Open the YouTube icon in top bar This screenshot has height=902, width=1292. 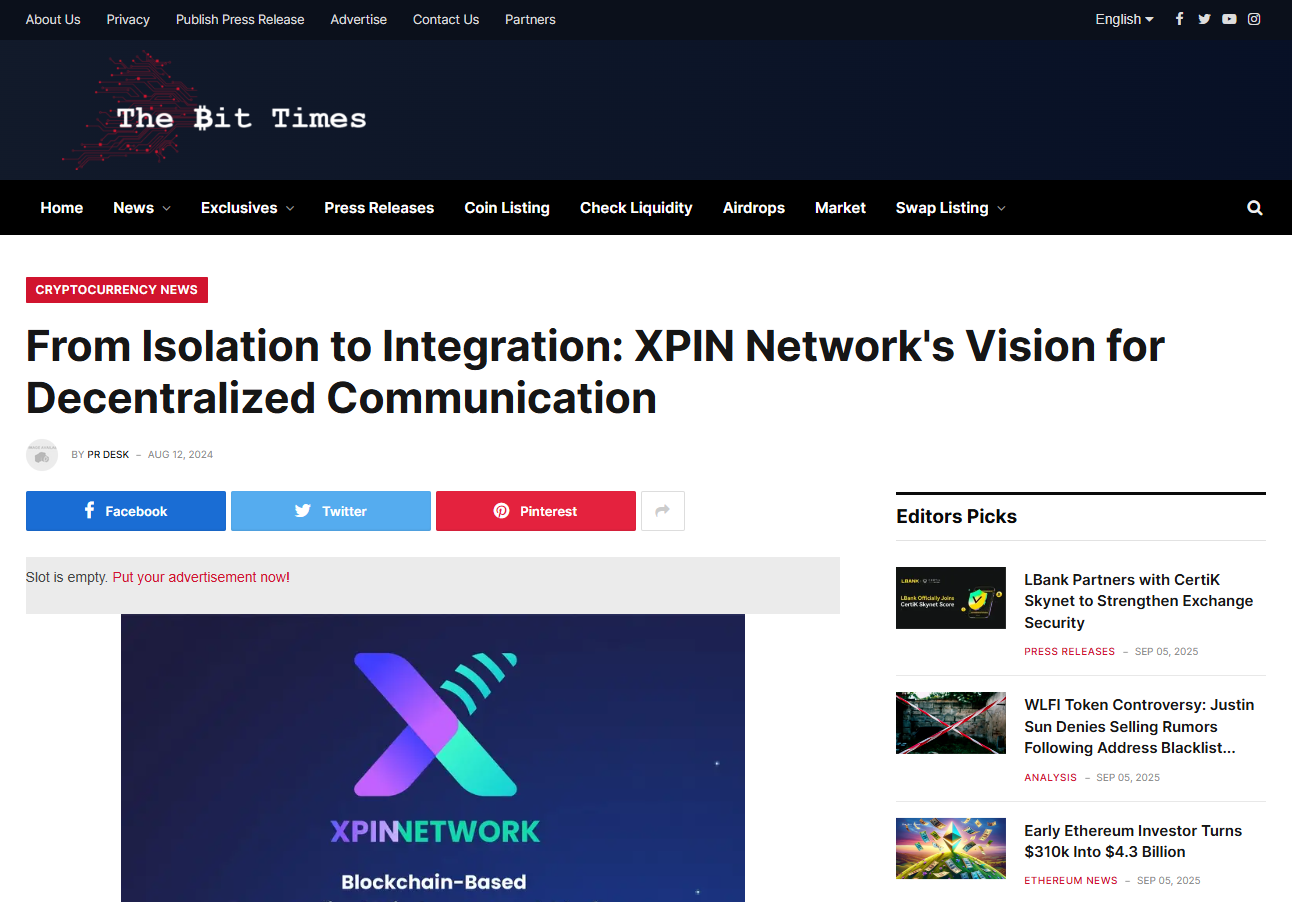tap(1229, 19)
